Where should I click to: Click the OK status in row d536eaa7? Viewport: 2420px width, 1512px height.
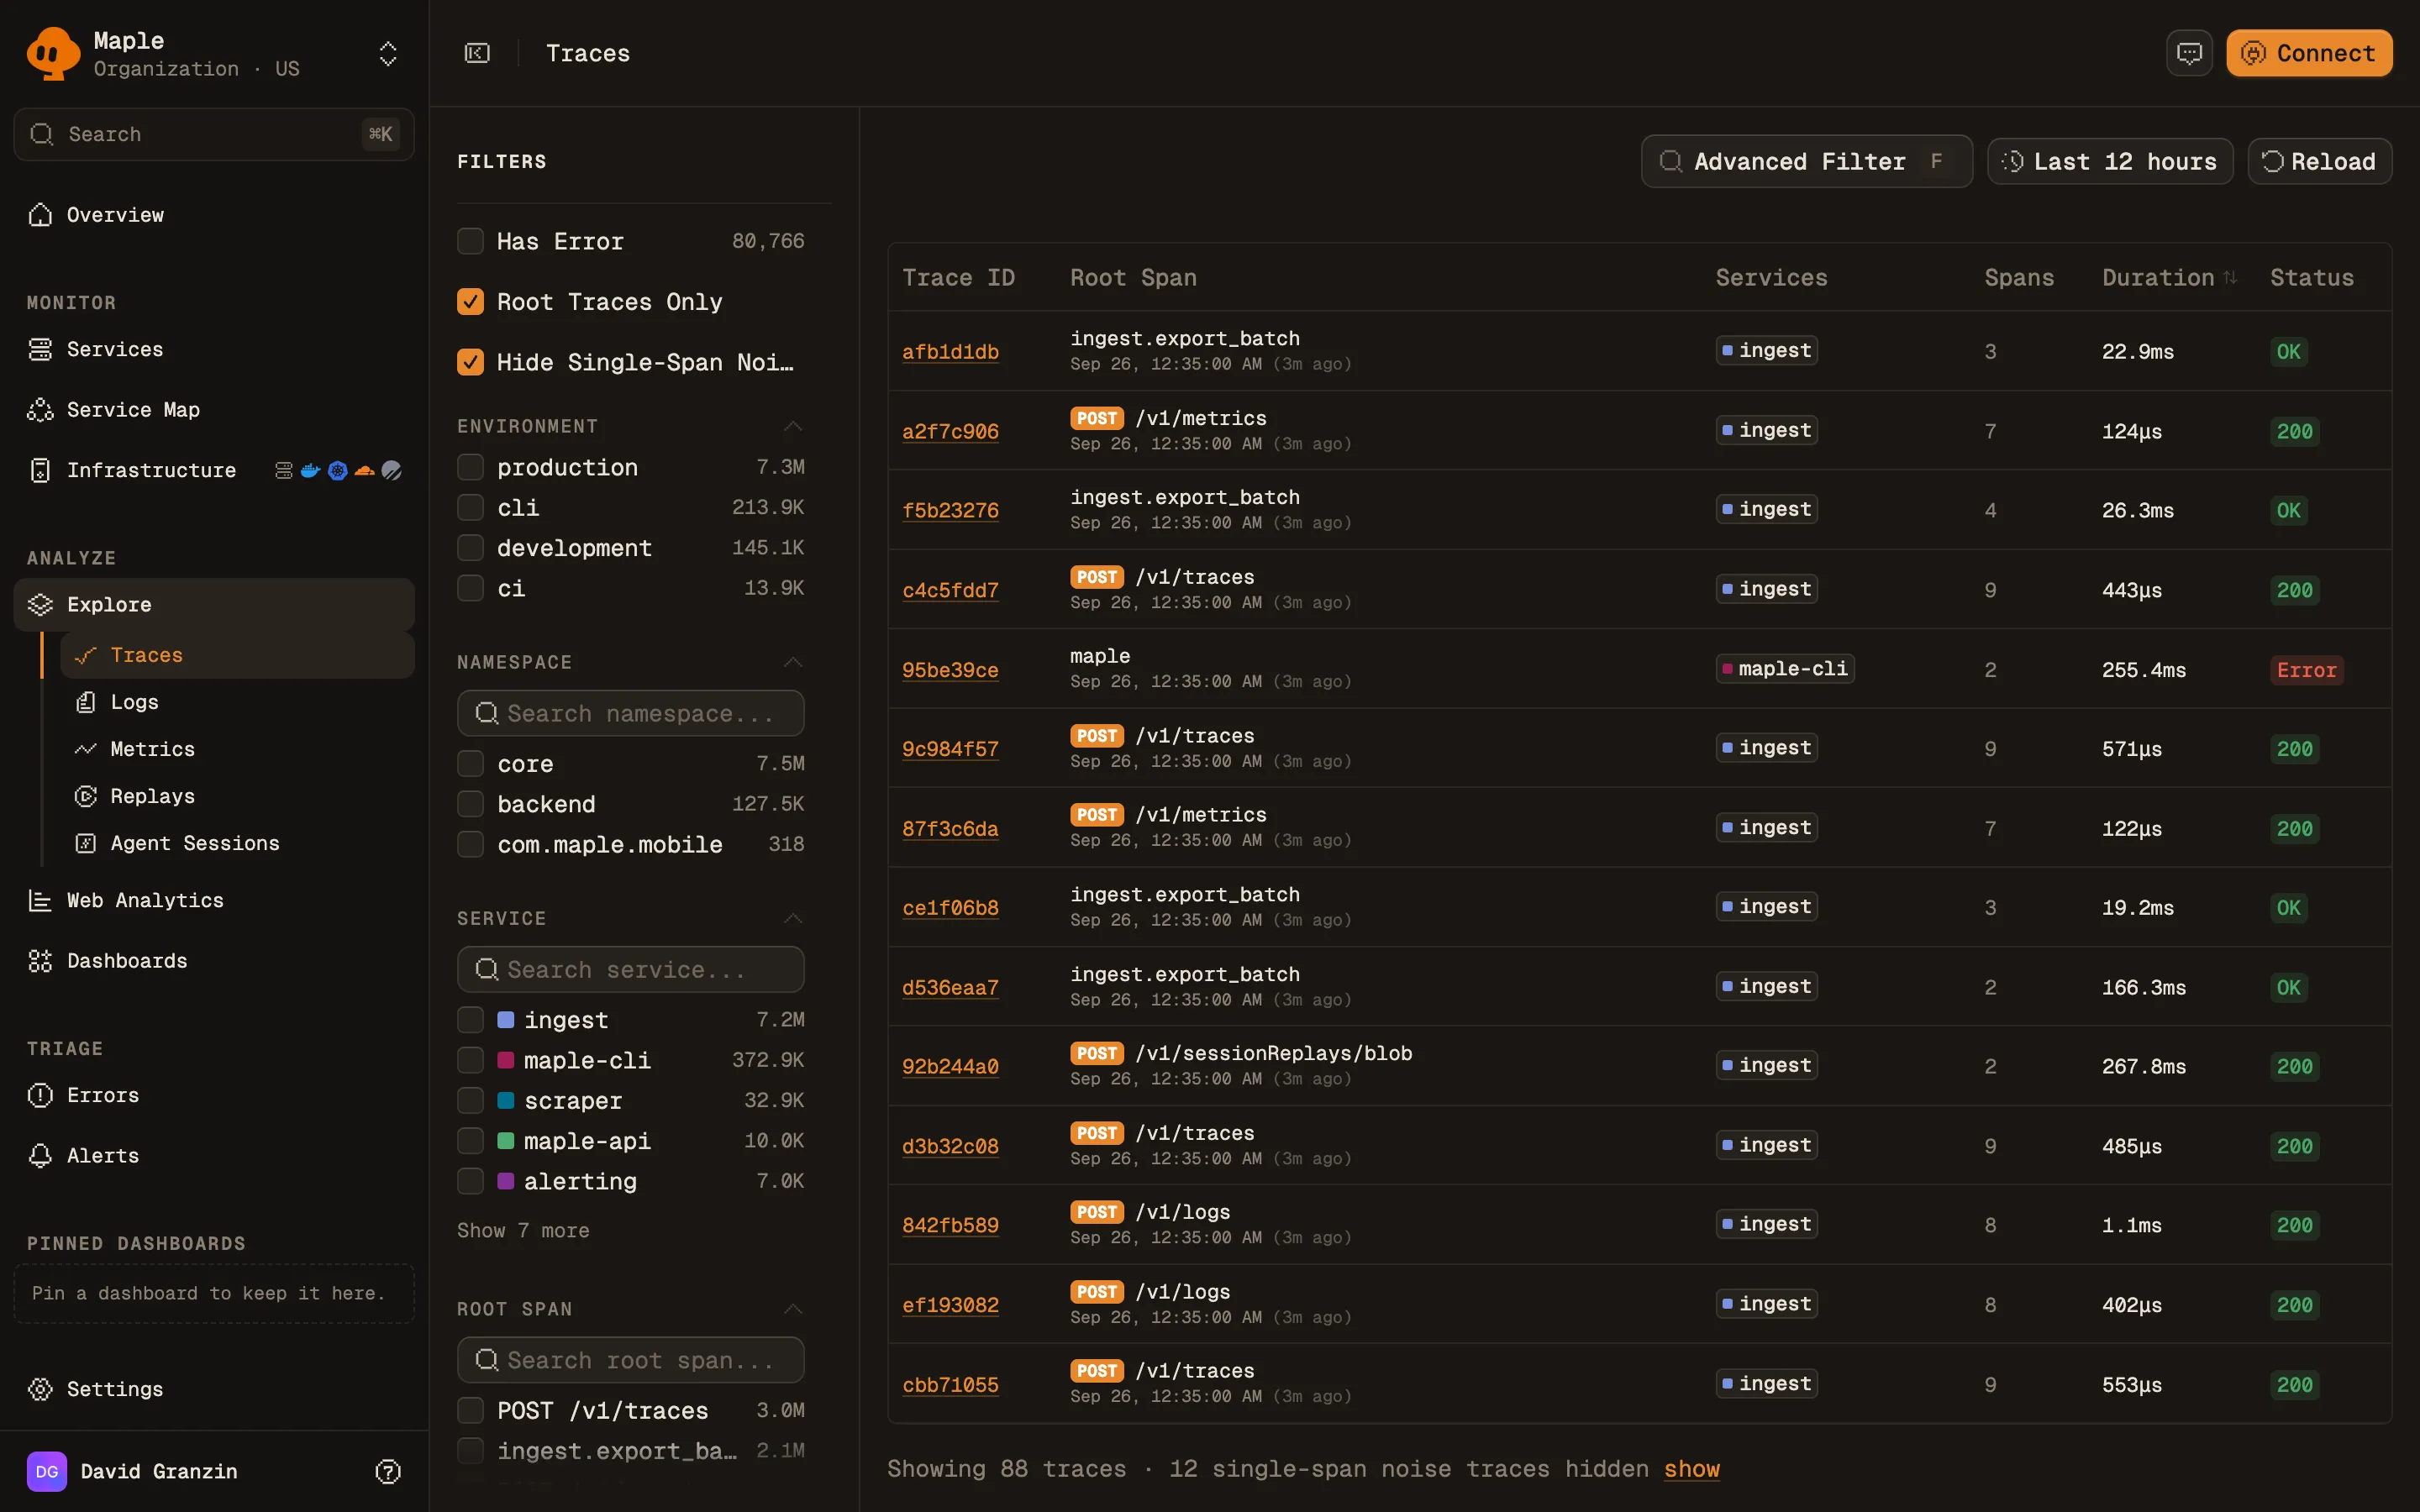point(2288,988)
